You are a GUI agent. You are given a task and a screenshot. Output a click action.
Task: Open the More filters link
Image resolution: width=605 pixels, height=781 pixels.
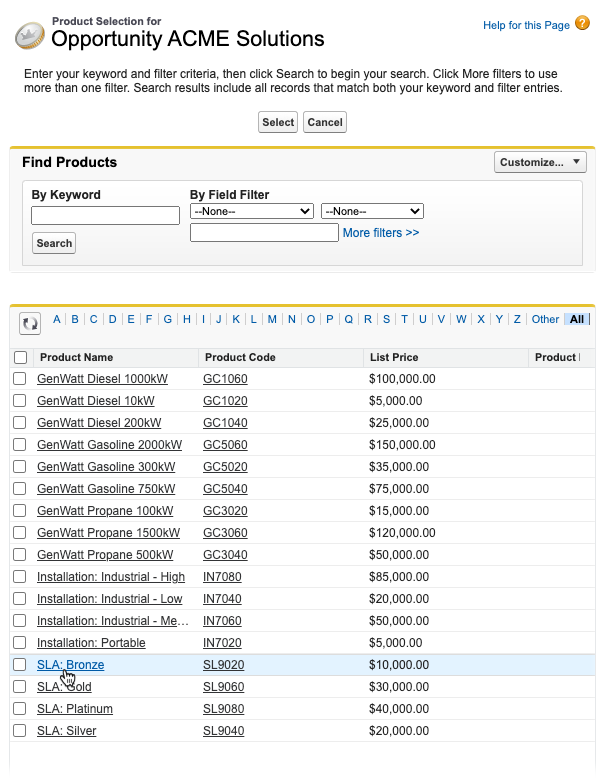(381, 233)
